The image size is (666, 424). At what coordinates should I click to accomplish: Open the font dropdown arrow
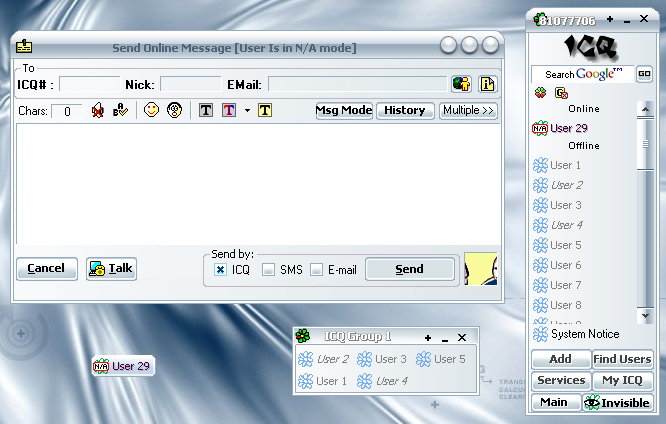[x=247, y=111]
